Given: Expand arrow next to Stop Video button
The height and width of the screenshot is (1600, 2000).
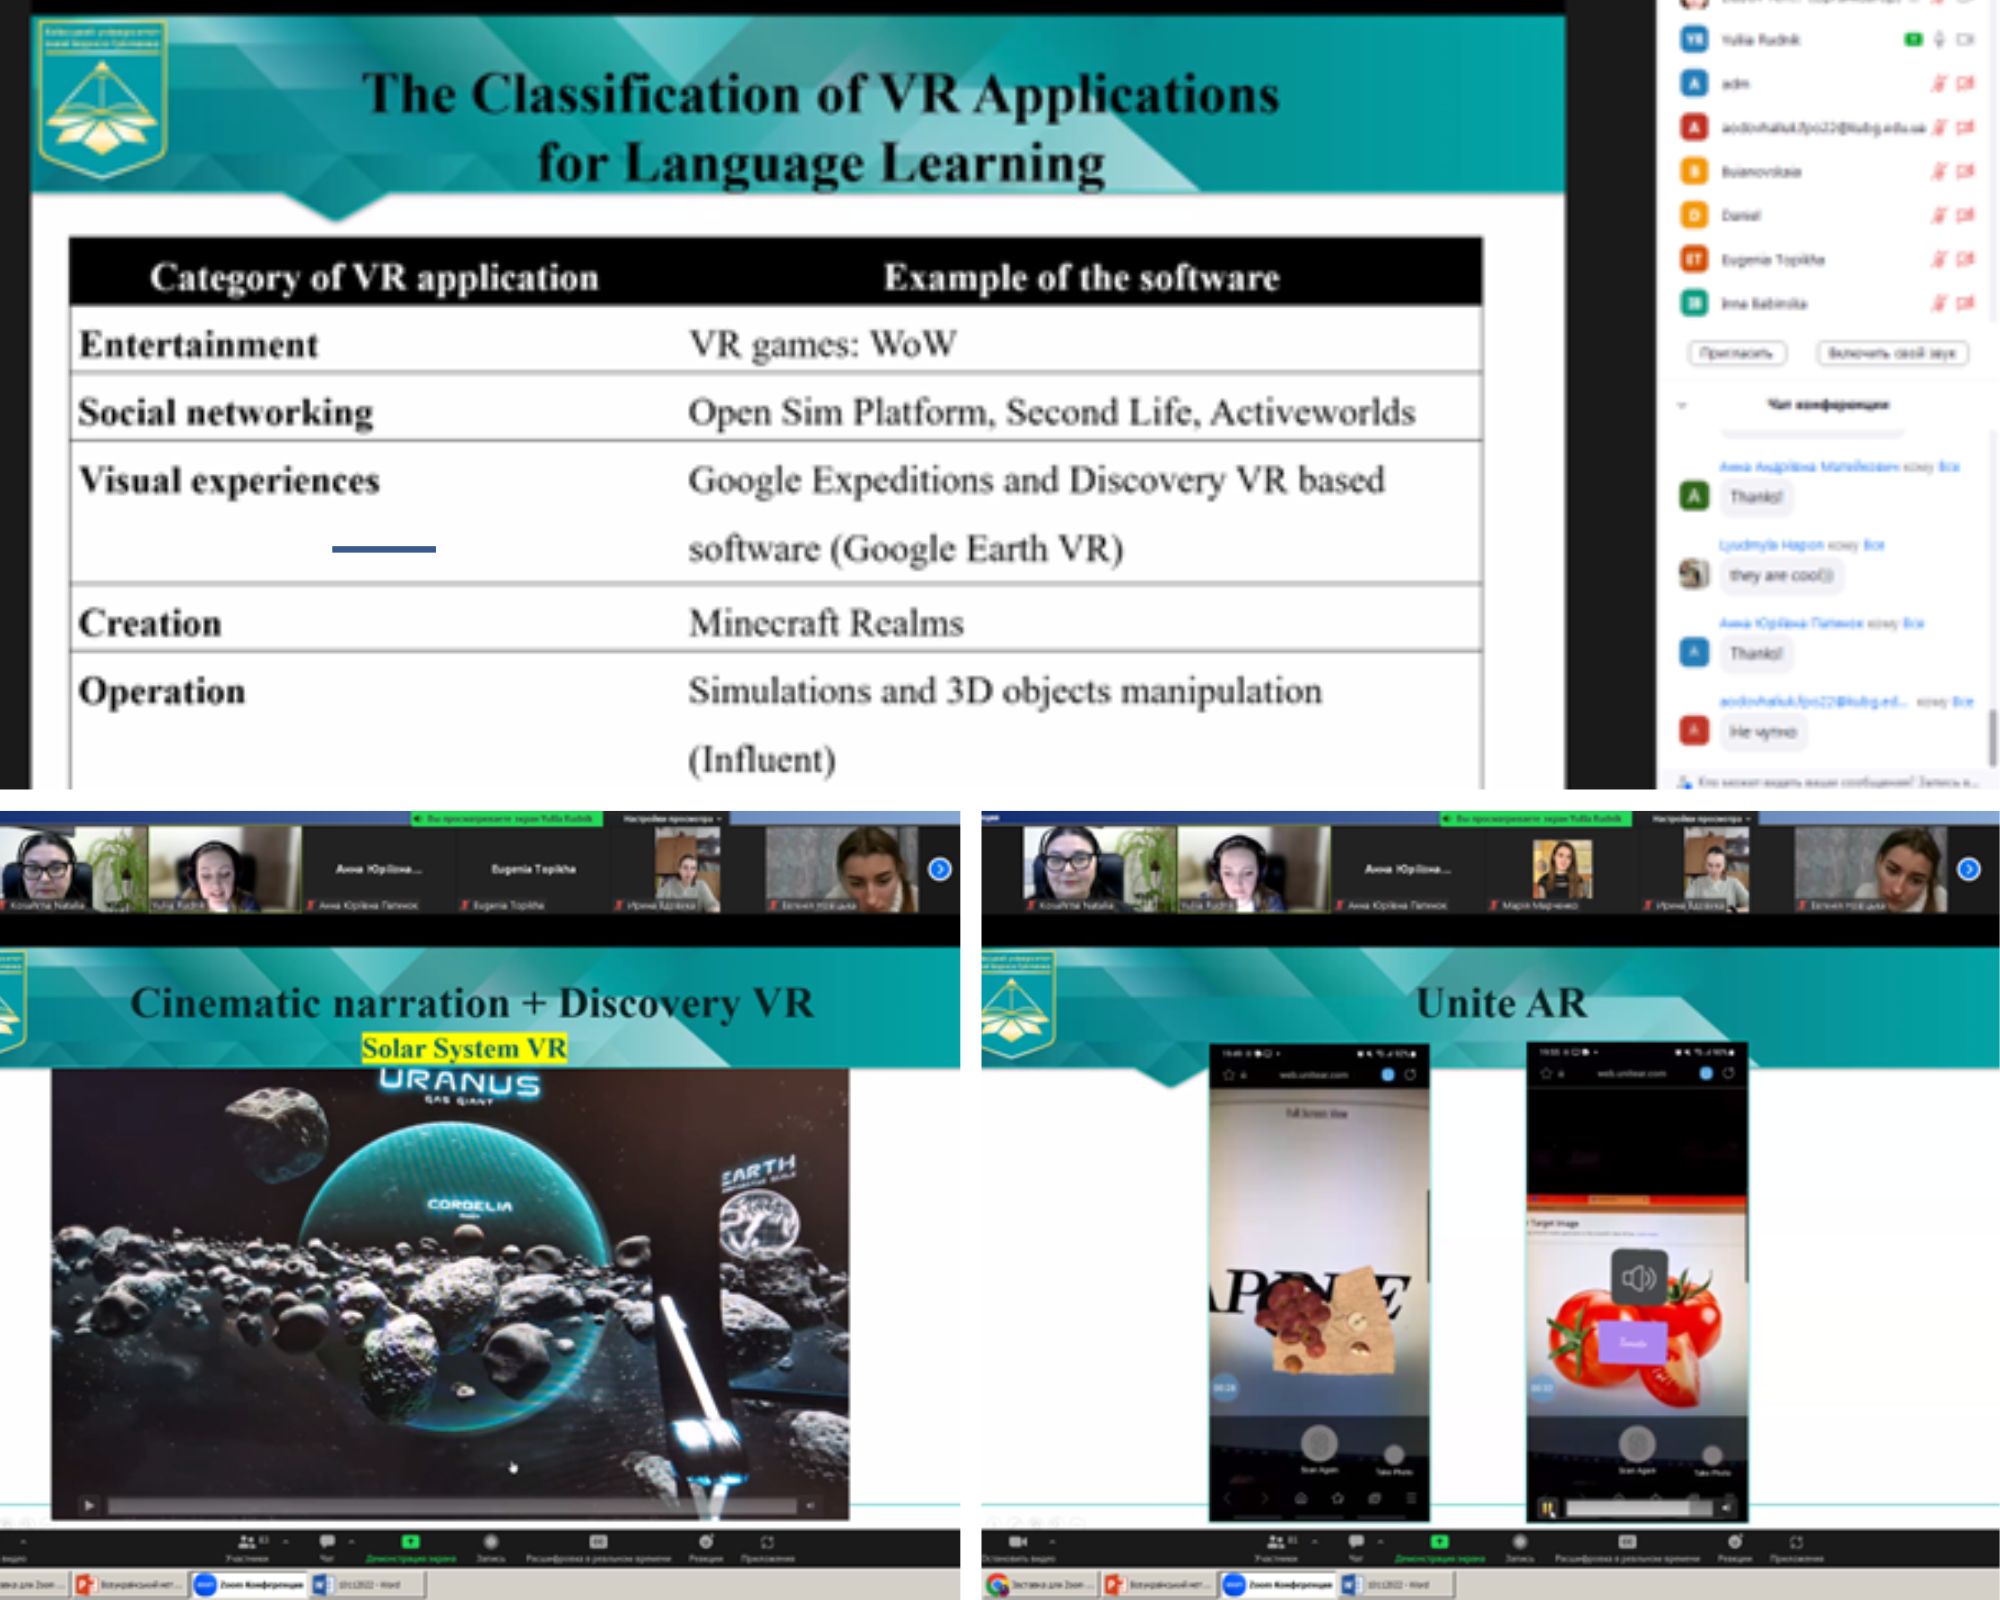Looking at the screenshot, I should 1052,1542.
